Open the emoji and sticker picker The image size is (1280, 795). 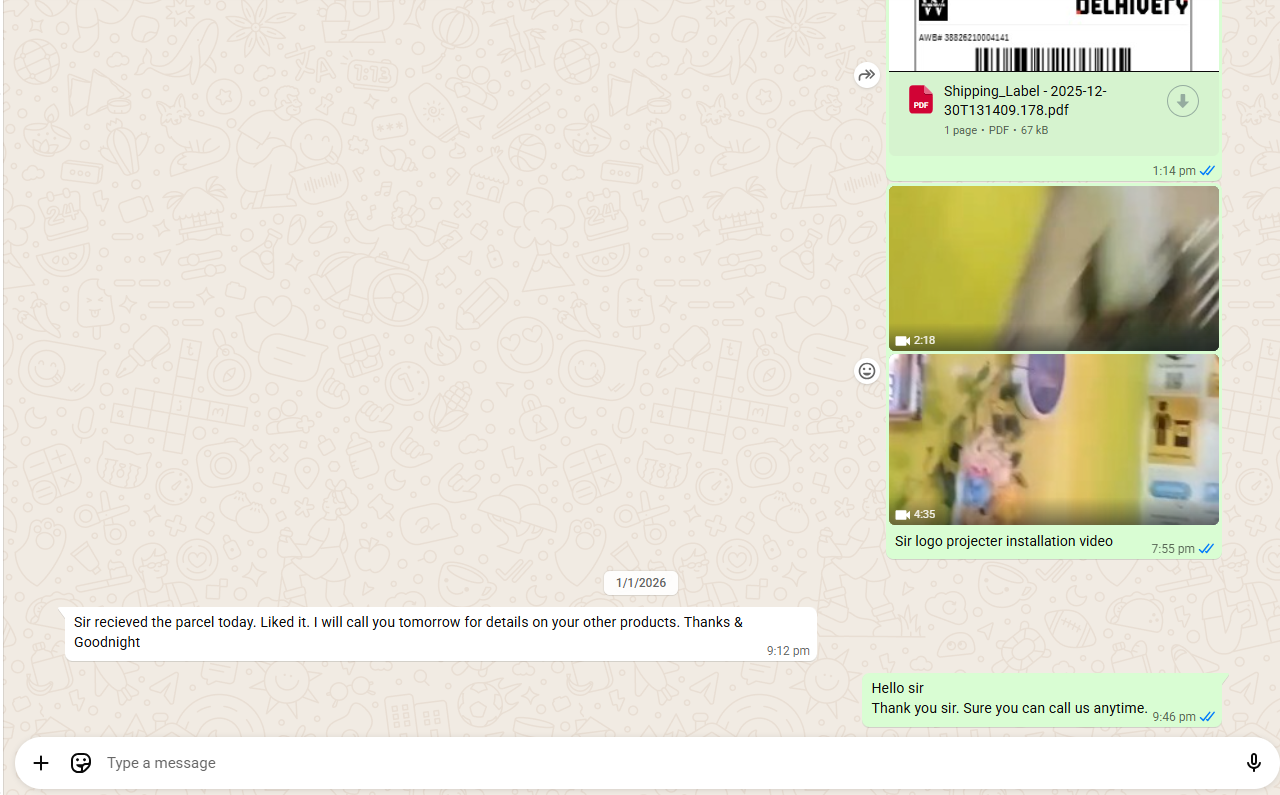(81, 763)
